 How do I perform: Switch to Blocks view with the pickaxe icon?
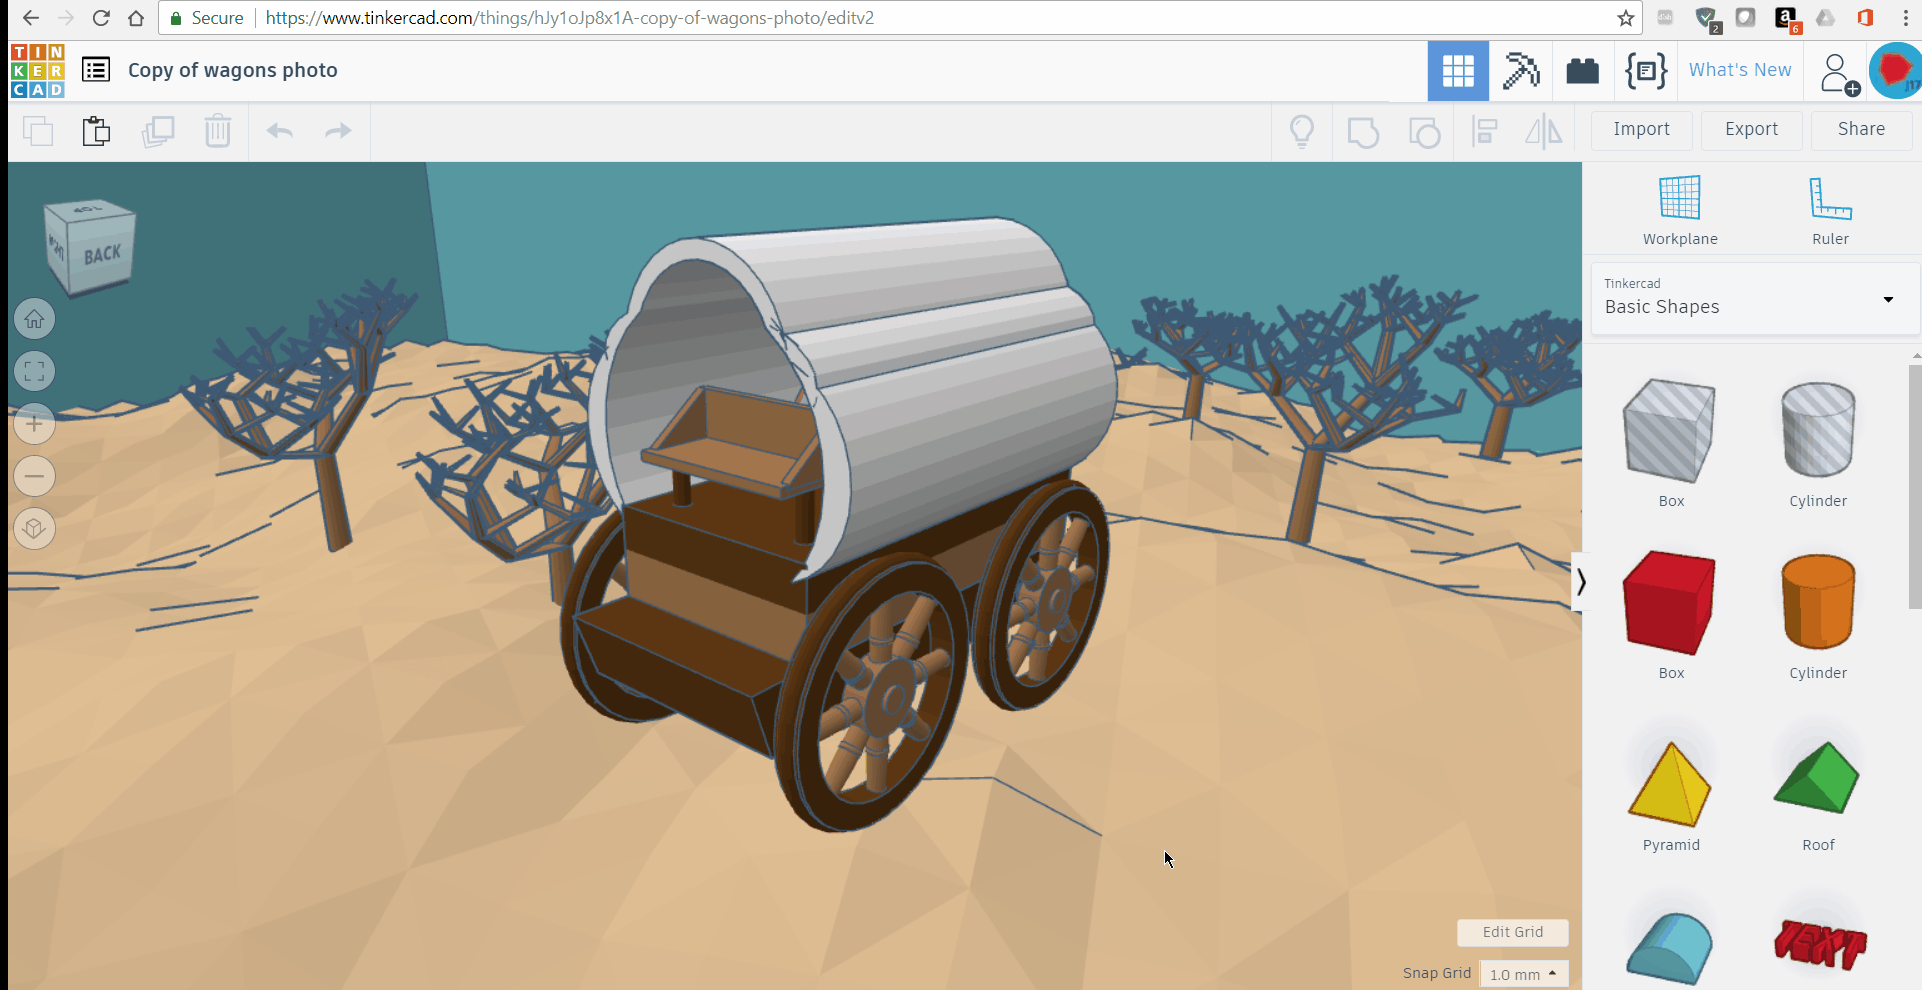coord(1521,70)
